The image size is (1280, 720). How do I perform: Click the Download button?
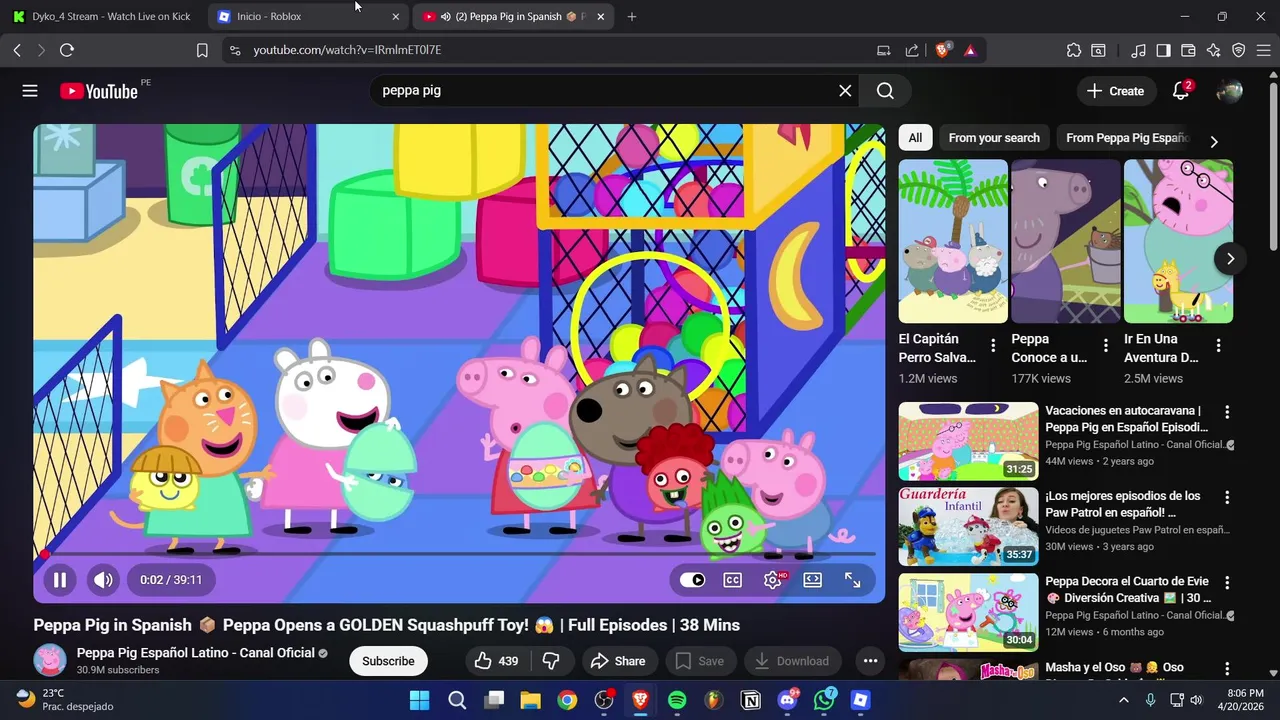pos(792,661)
